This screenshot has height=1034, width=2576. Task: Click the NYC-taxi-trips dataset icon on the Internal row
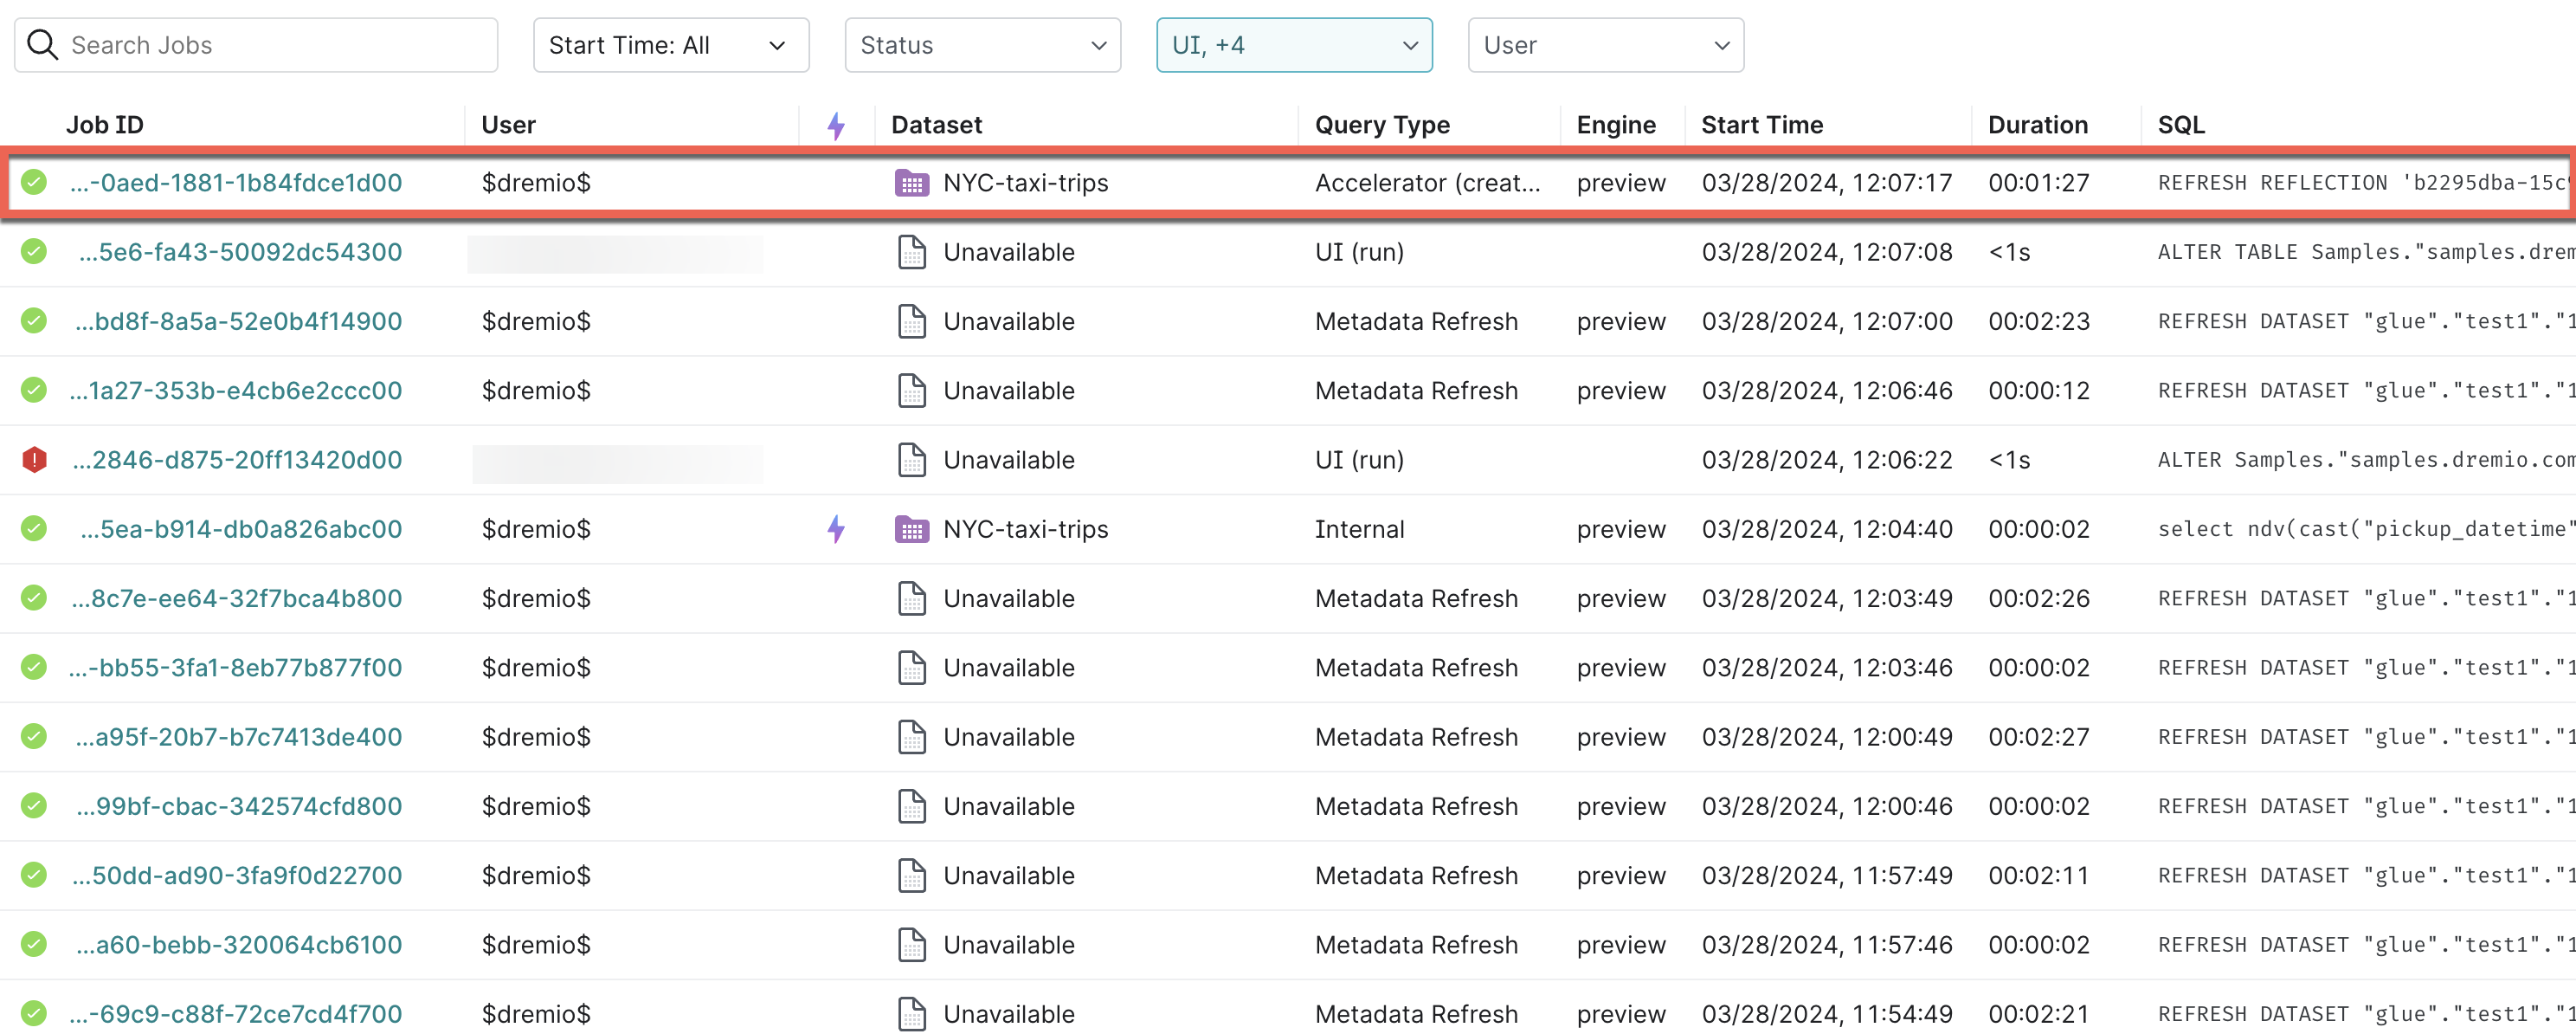point(912,529)
